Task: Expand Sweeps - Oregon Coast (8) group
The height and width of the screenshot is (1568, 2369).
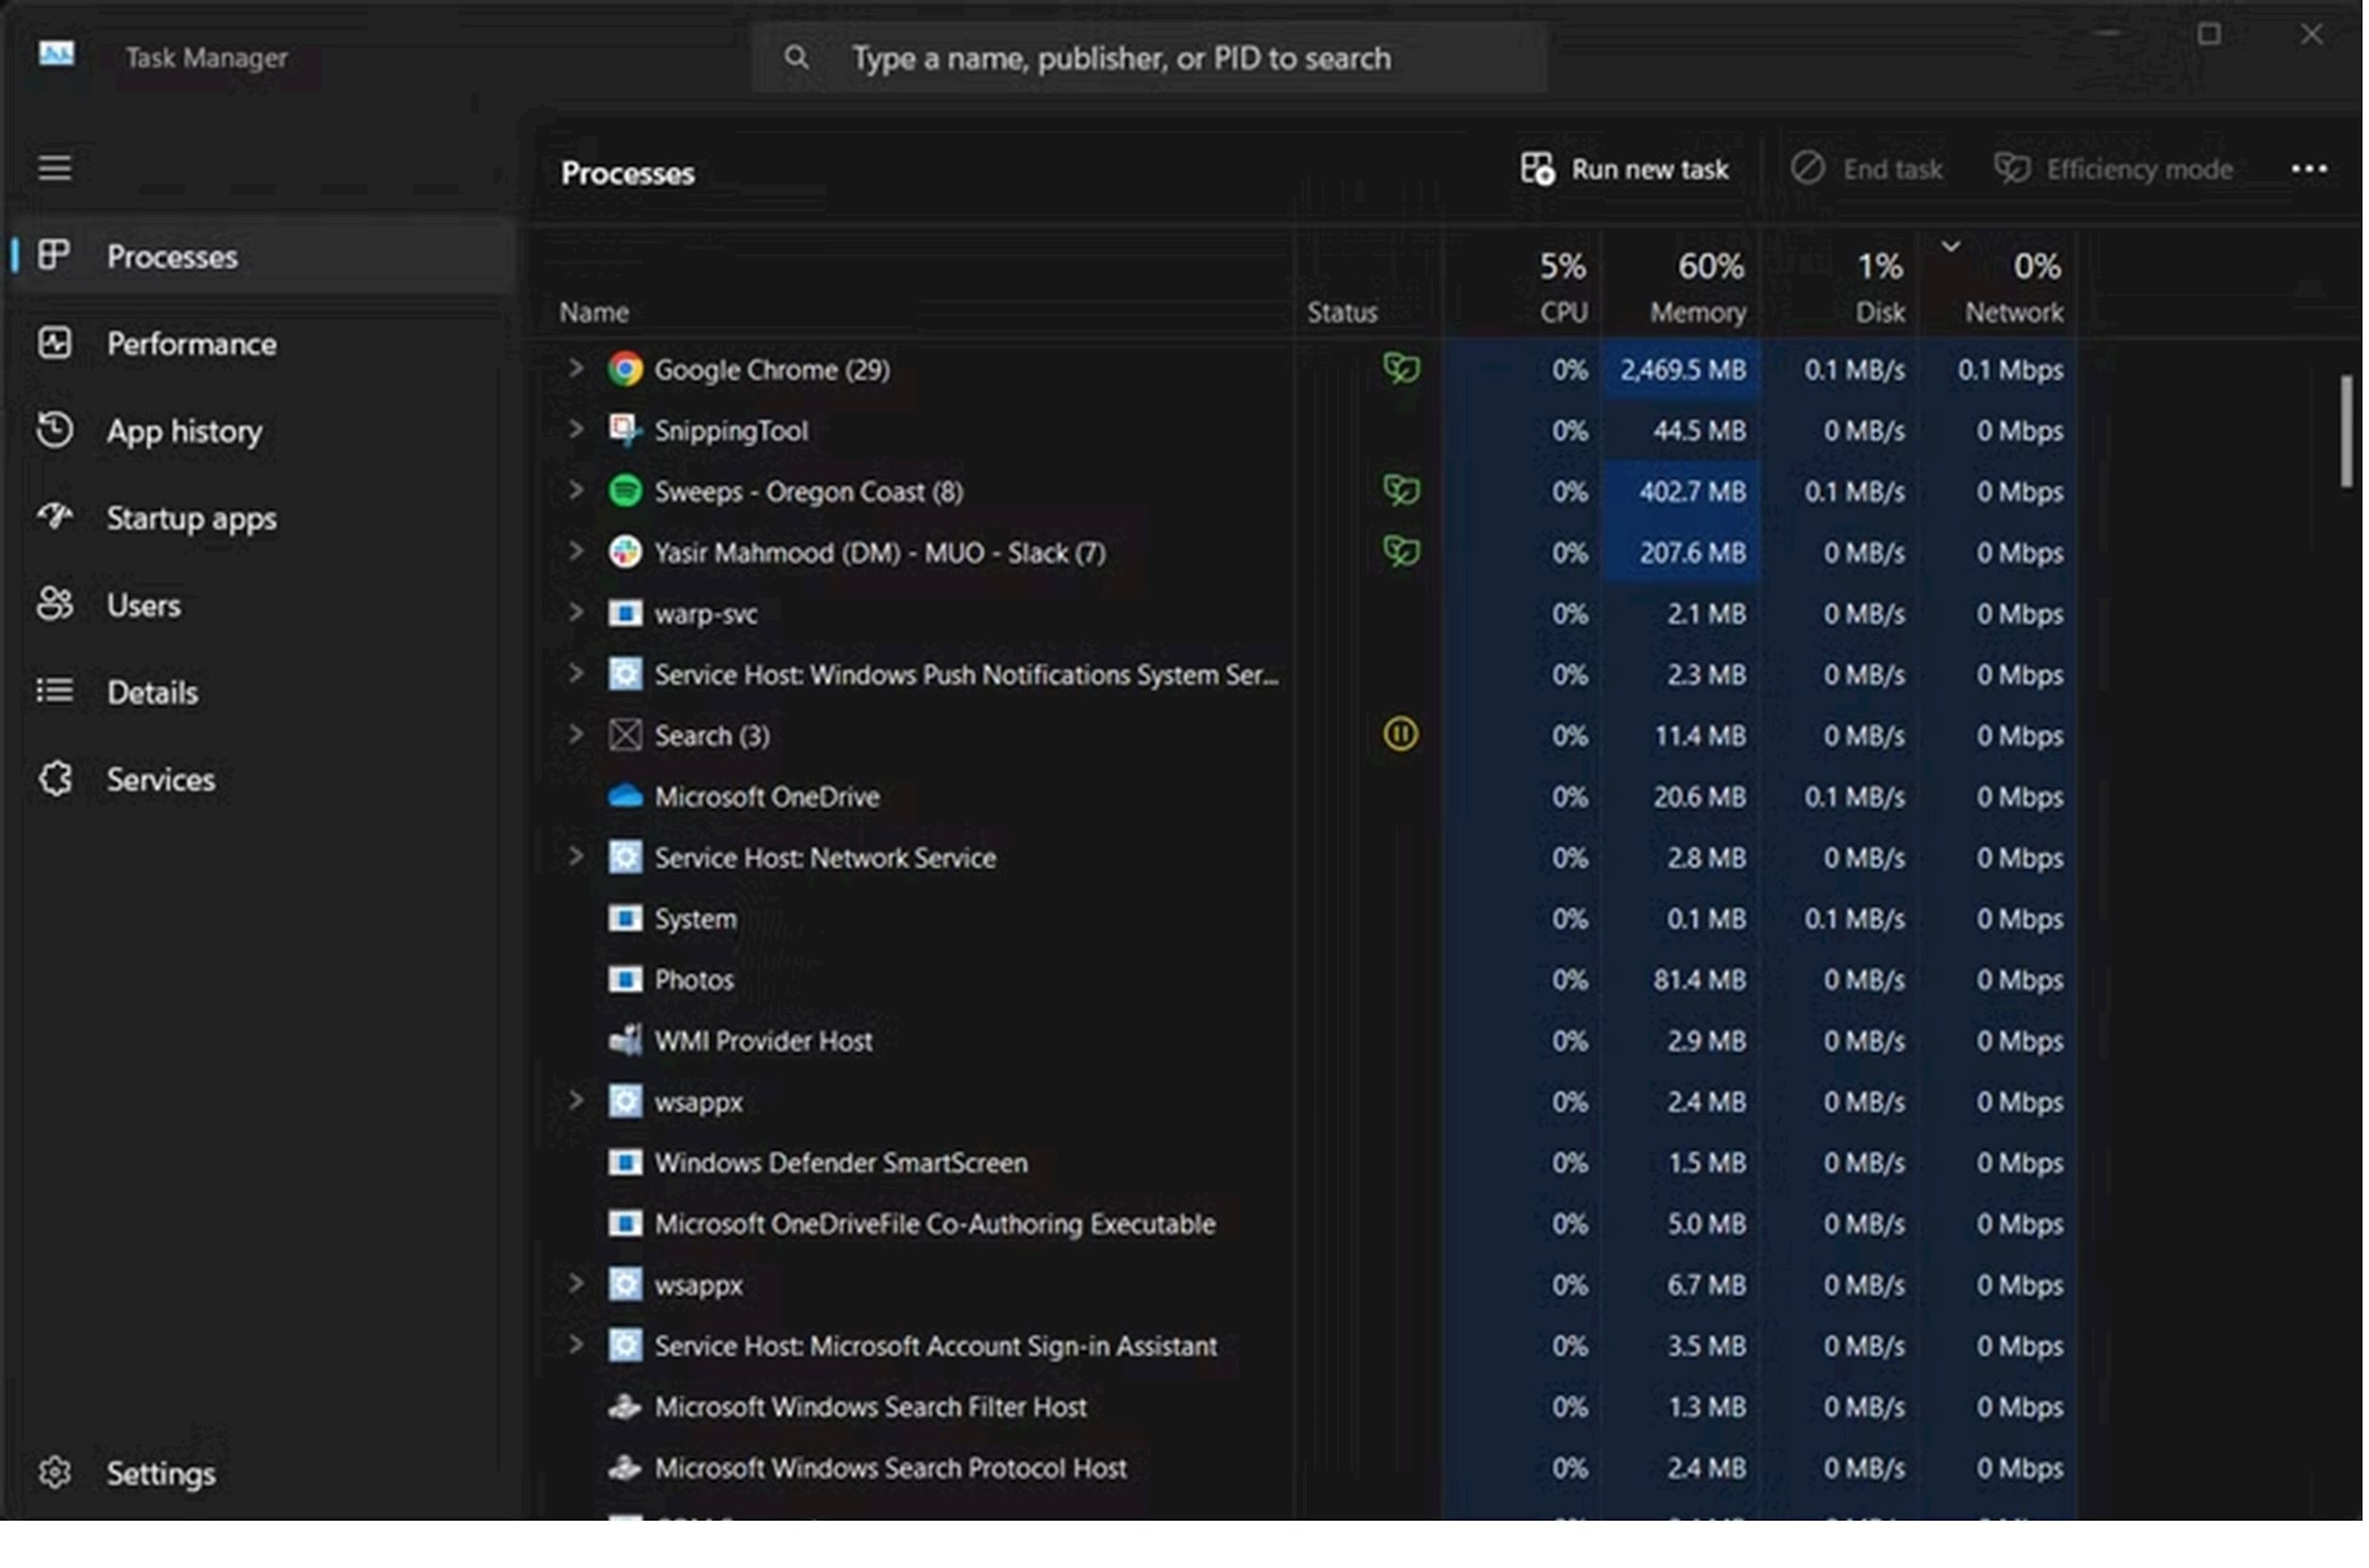Action: (576, 490)
